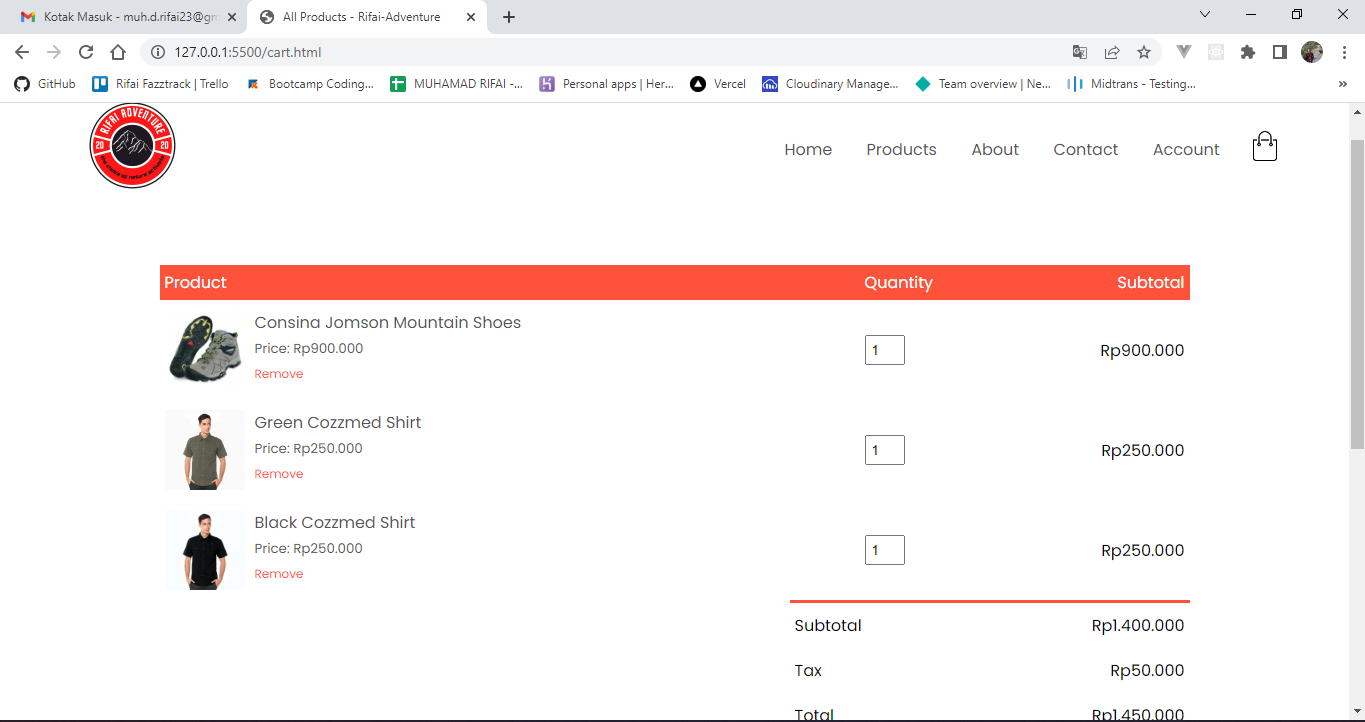Expand the tab search dropdown arrow
Image resolution: width=1365 pixels, height=722 pixels.
(1205, 14)
